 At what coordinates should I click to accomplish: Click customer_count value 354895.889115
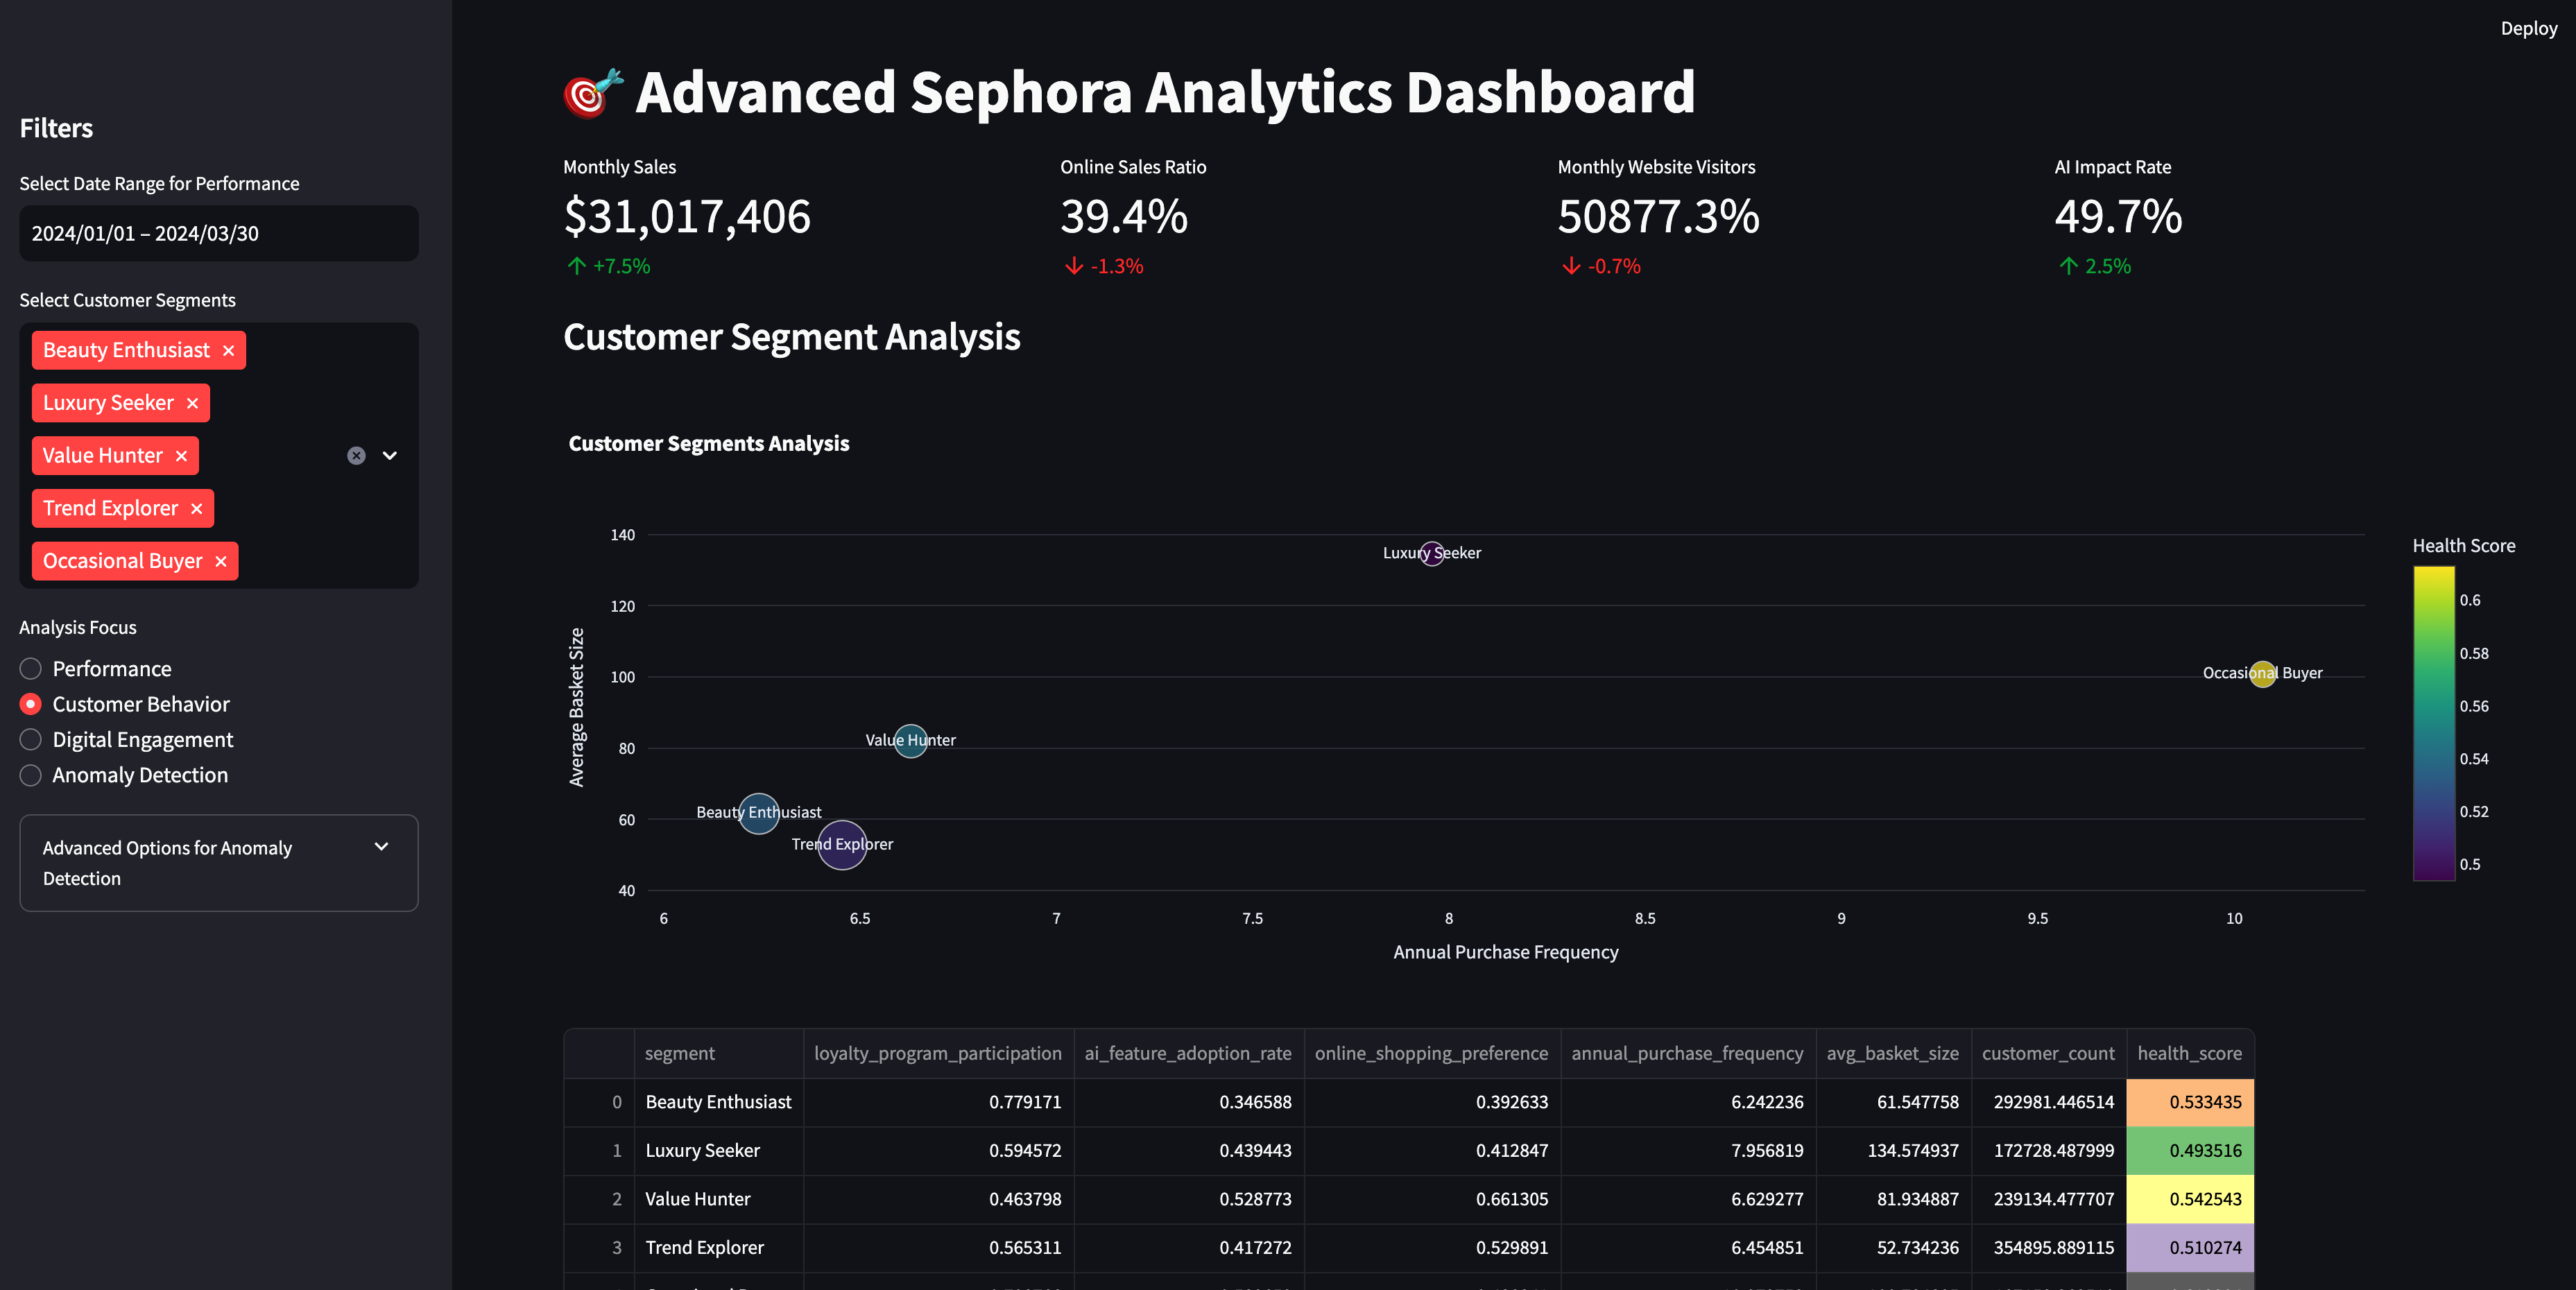point(2048,1248)
